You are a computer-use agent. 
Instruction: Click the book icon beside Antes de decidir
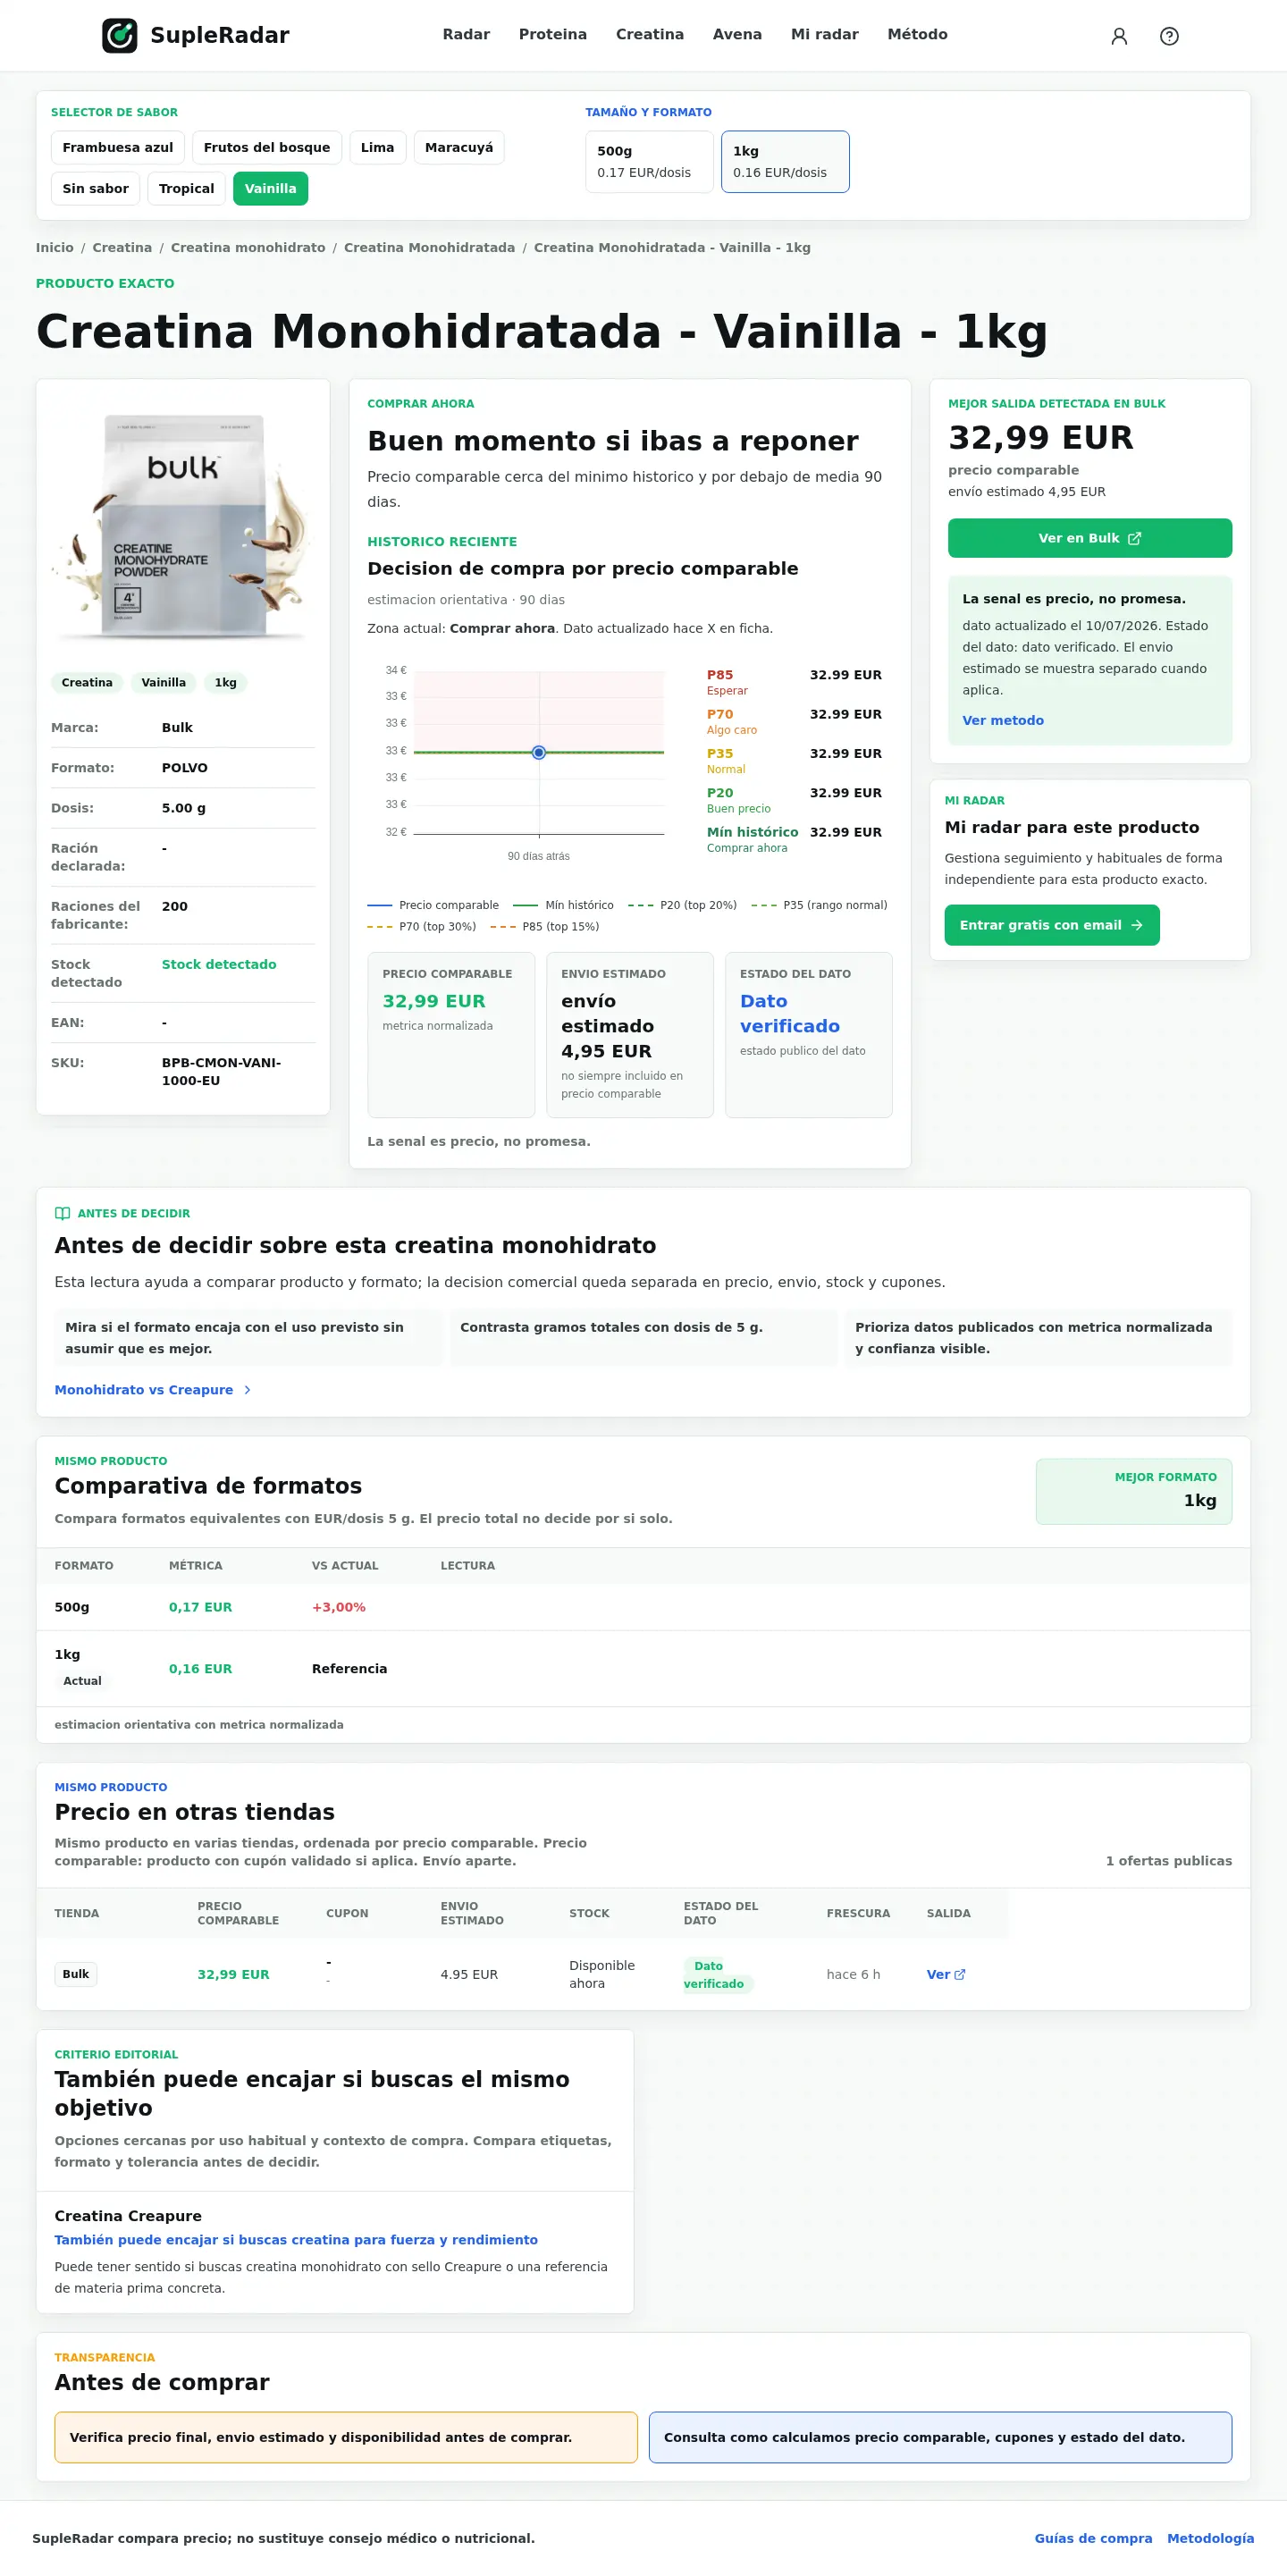coord(62,1213)
